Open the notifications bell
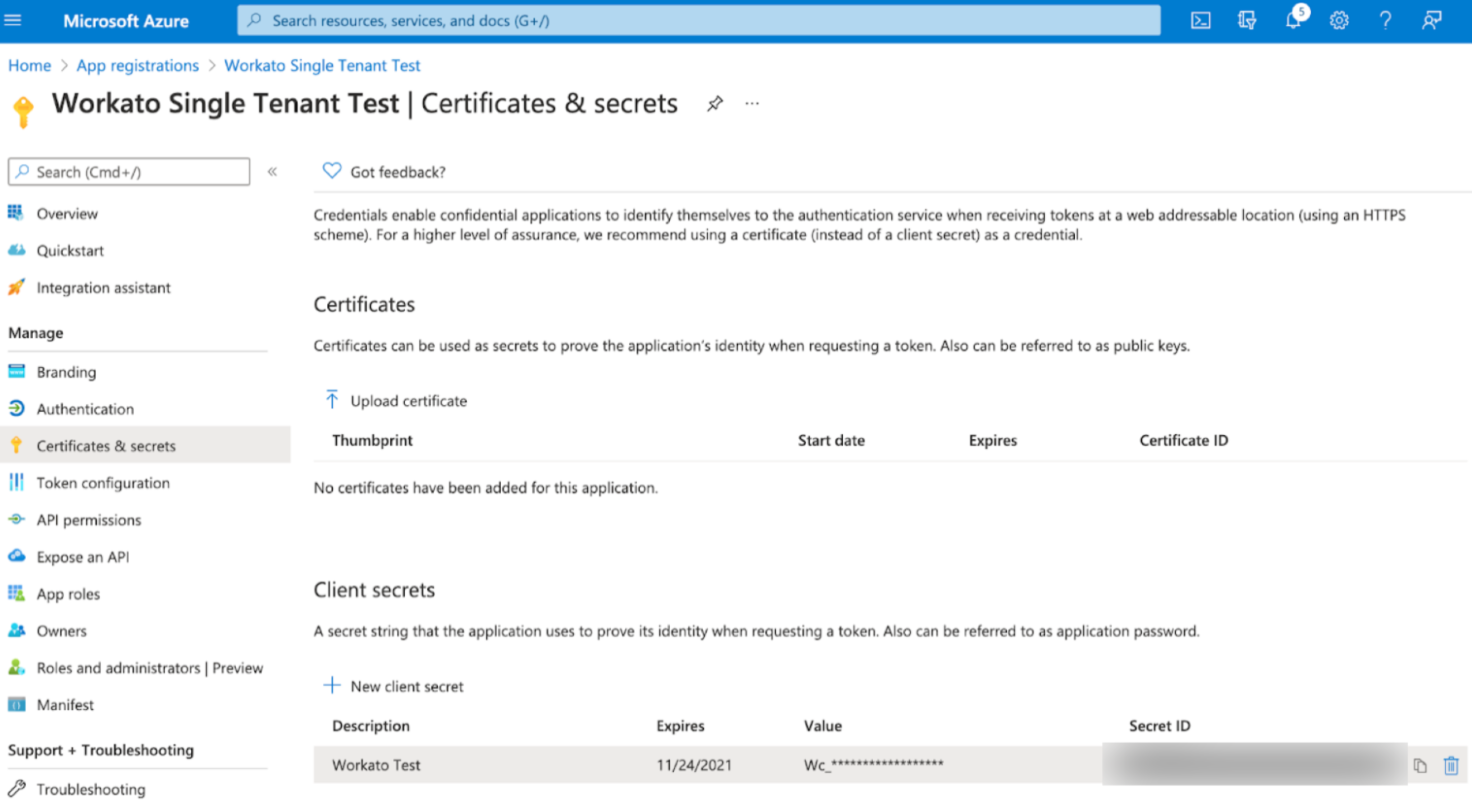The height and width of the screenshot is (812, 1472). (1294, 20)
